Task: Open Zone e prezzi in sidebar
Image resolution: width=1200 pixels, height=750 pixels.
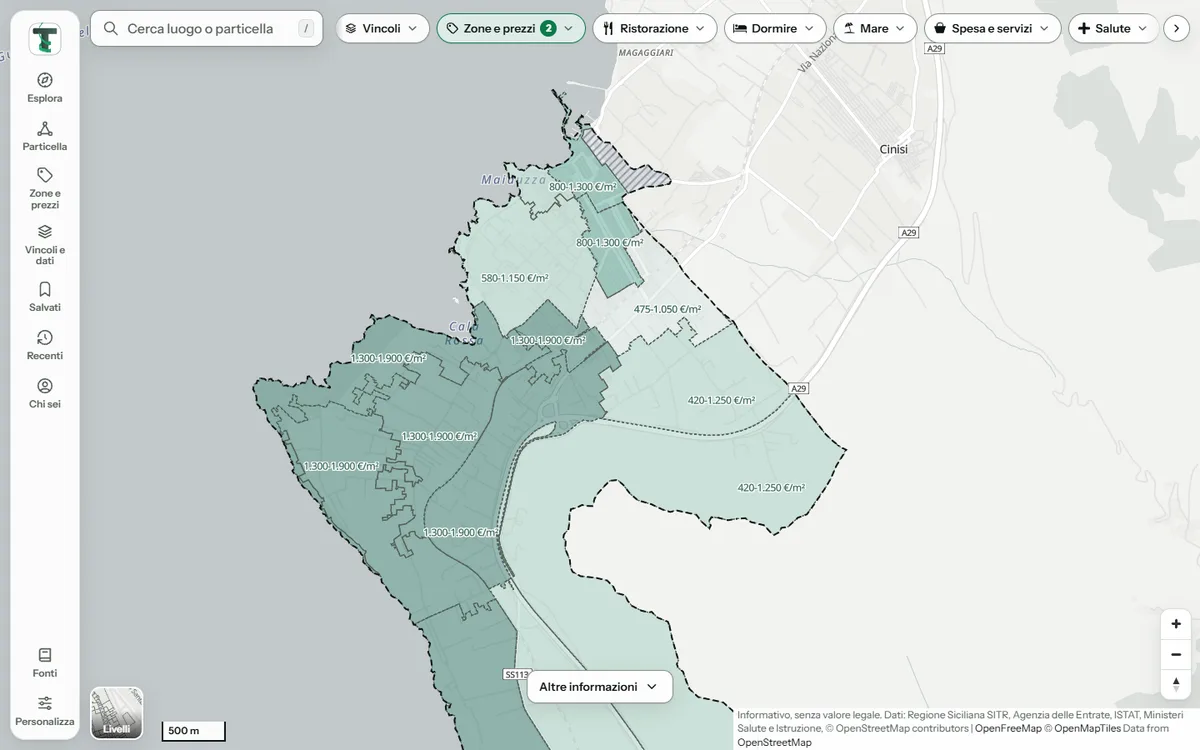Action: point(45,188)
